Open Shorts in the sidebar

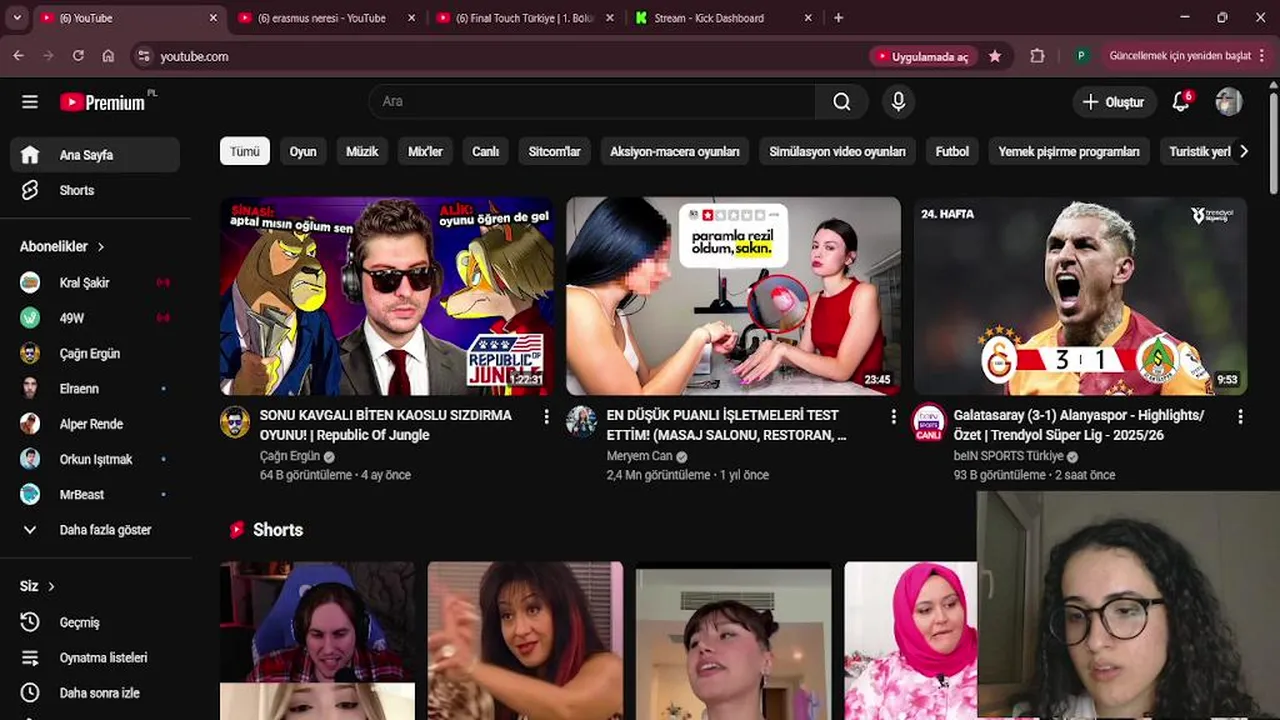click(x=95, y=190)
